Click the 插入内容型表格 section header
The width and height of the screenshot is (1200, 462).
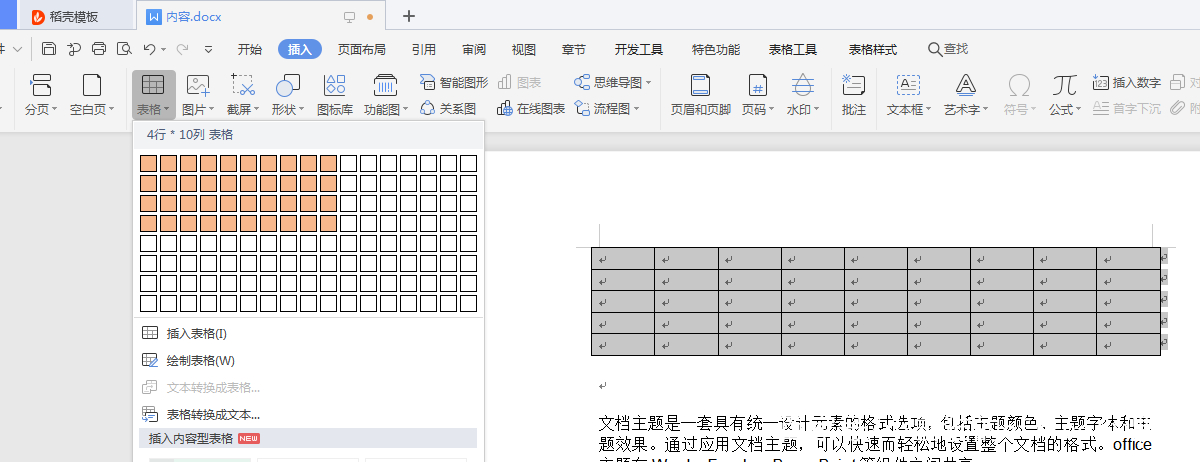point(308,438)
